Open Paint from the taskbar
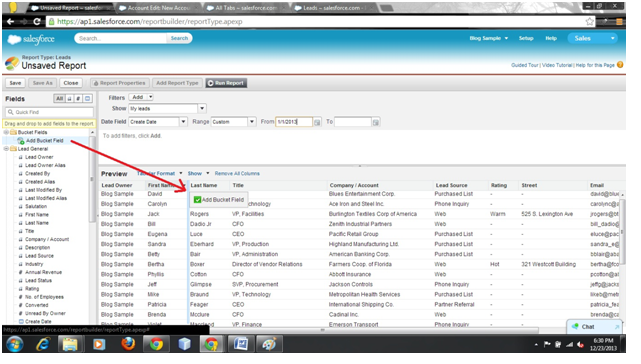 269,344
